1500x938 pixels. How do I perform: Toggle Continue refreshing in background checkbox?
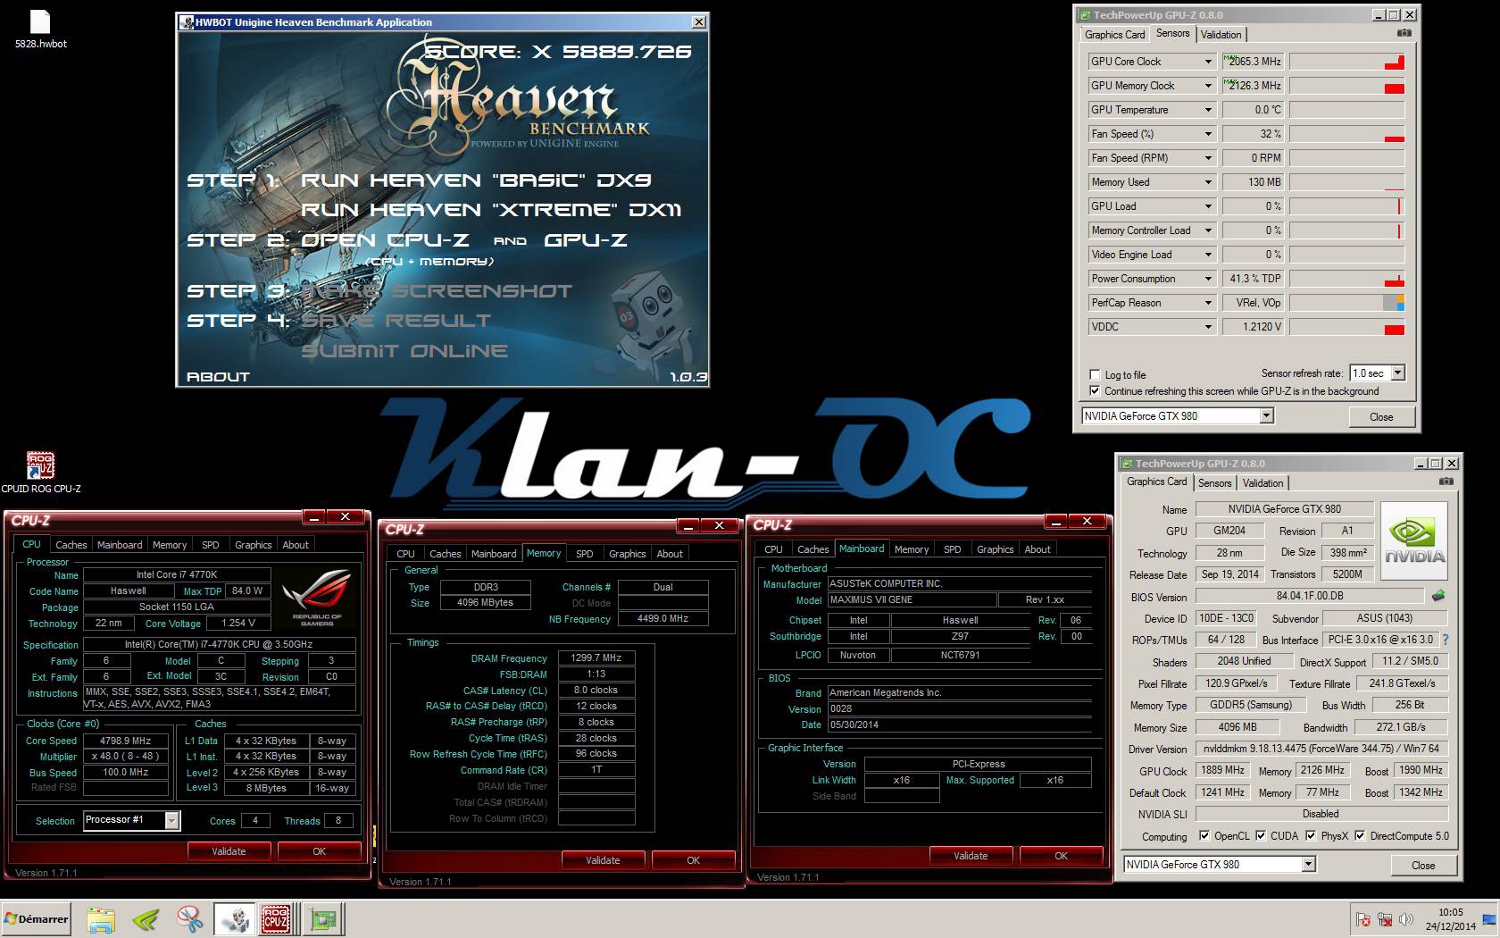(x=1095, y=391)
